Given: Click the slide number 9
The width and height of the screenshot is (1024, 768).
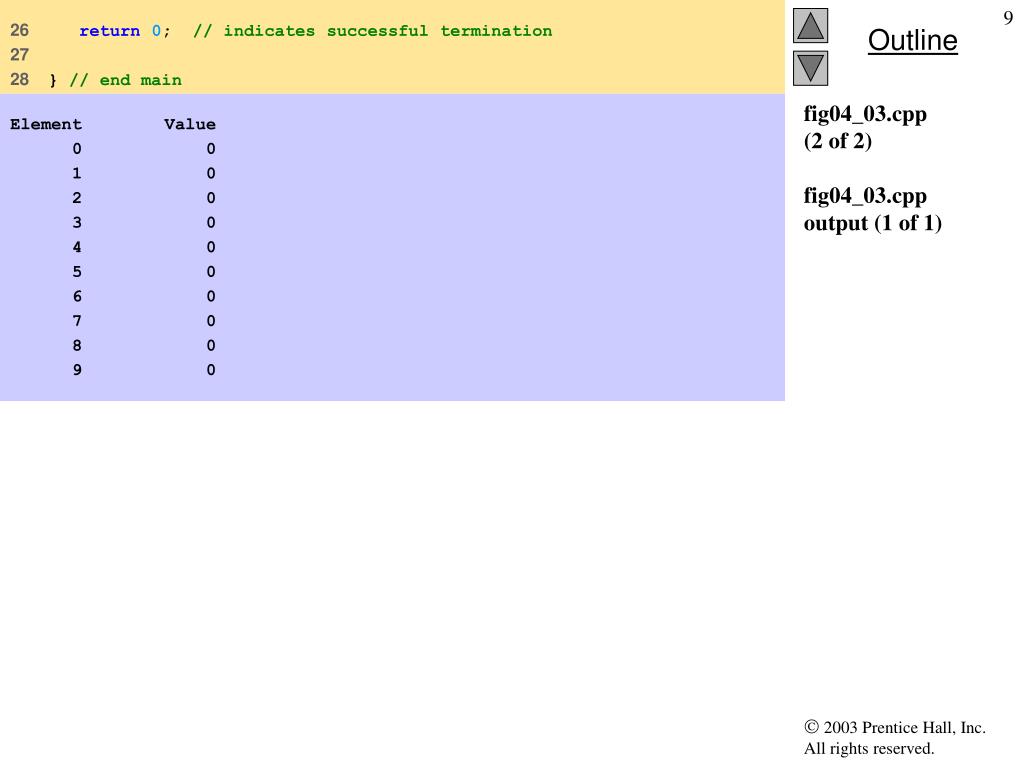Looking at the screenshot, I should click(x=1008, y=18).
